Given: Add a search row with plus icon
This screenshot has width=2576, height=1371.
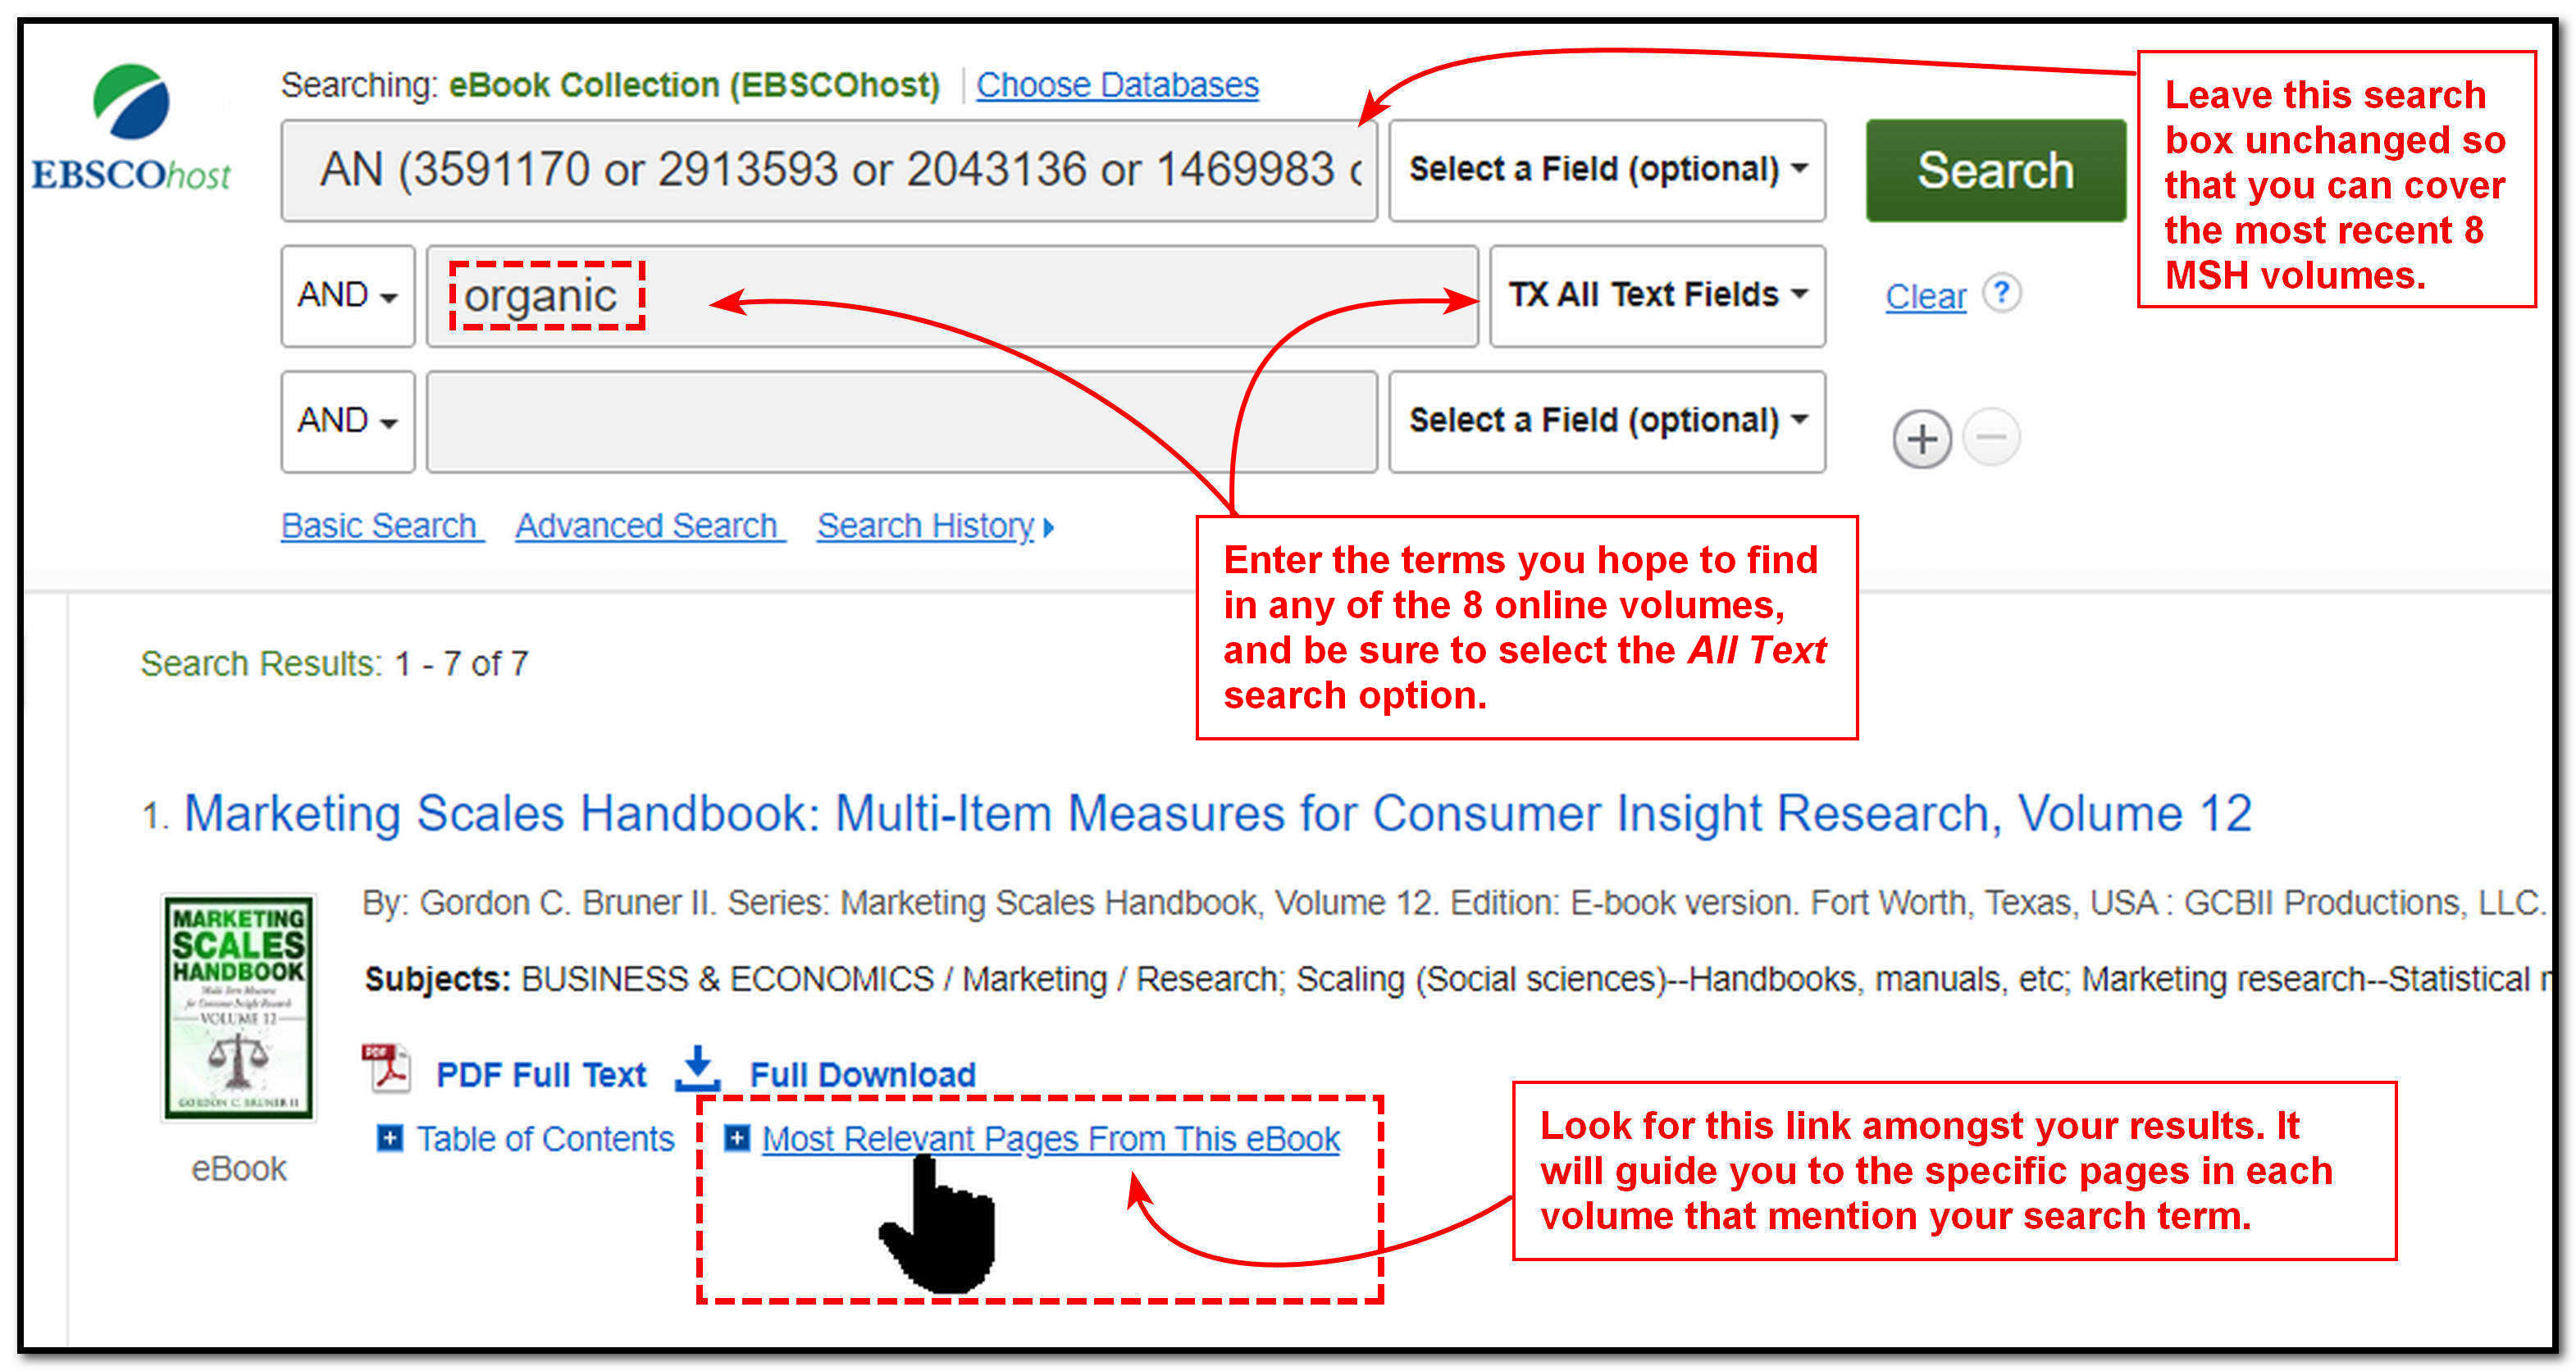Looking at the screenshot, I should pos(1922,439).
